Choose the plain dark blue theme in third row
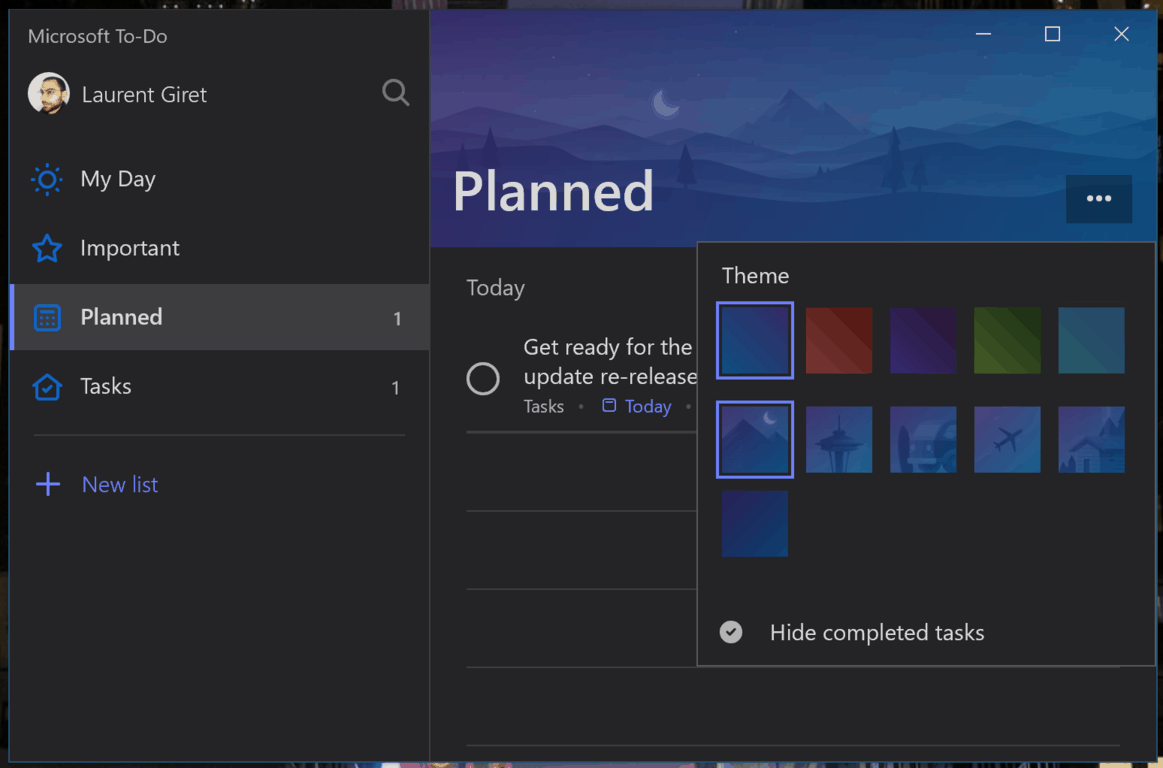The width and height of the screenshot is (1163, 768). pos(755,523)
